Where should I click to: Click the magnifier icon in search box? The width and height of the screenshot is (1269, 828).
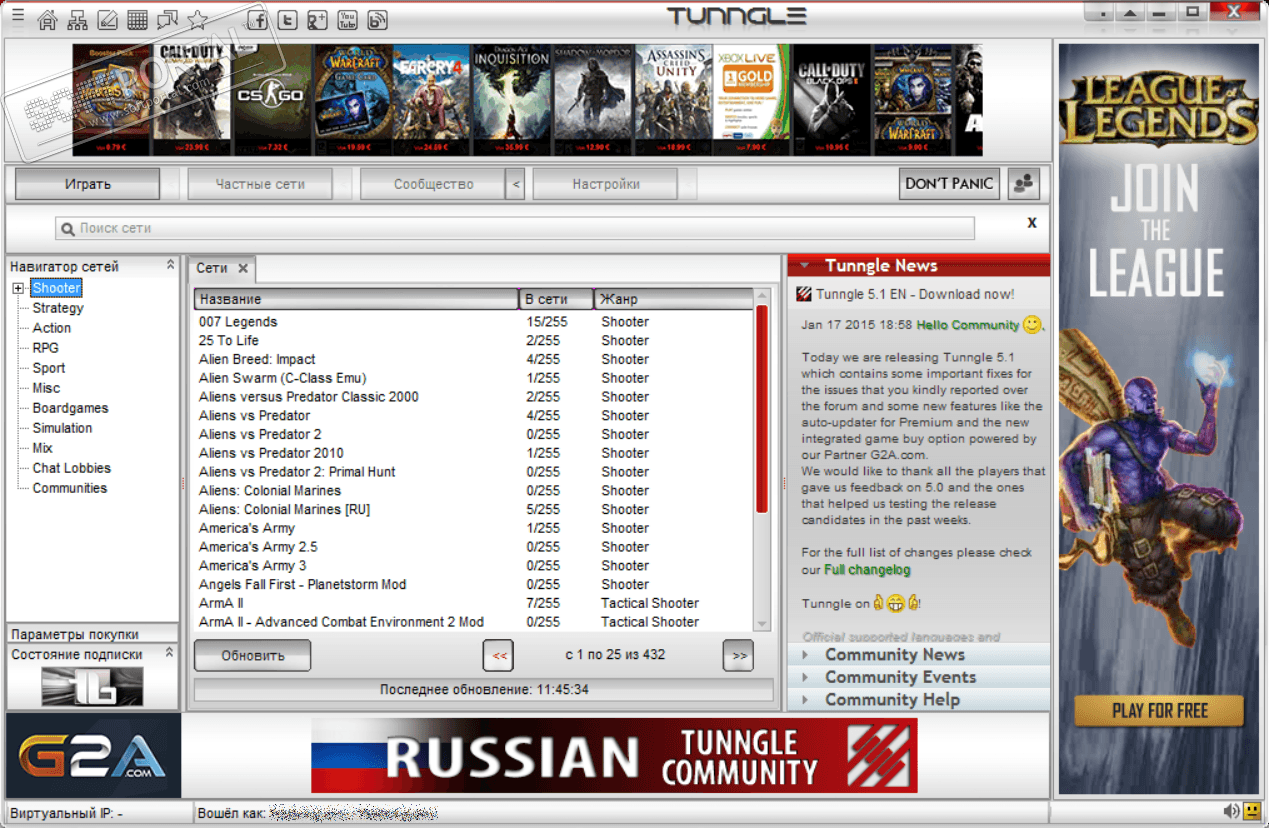pos(68,229)
